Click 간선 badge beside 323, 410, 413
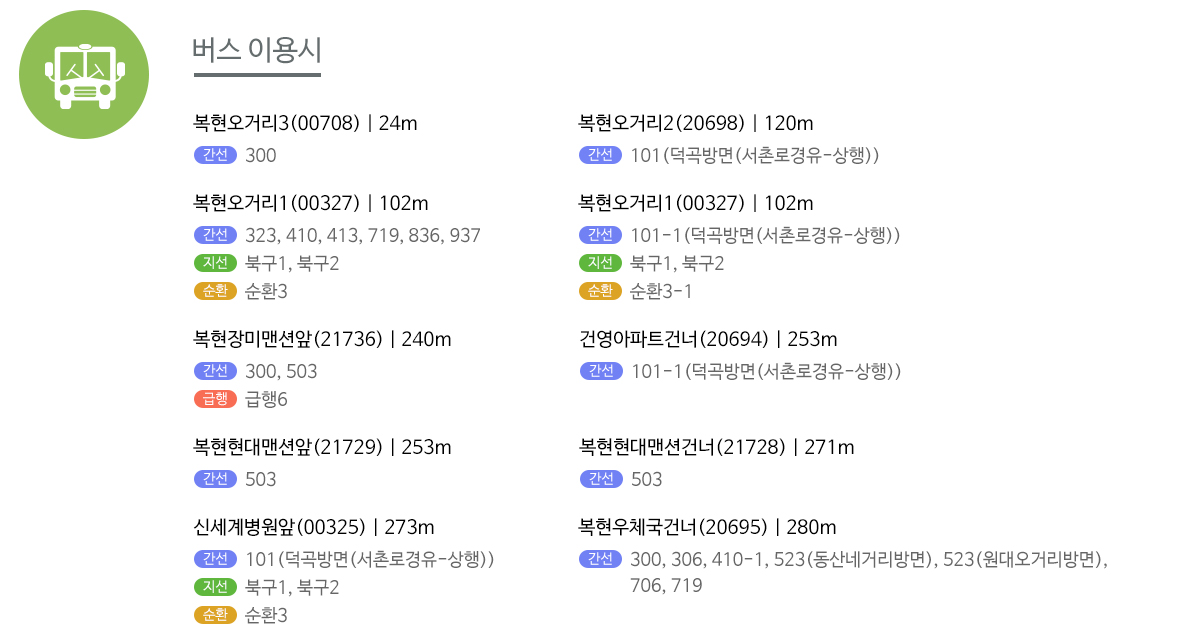 [x=215, y=235]
